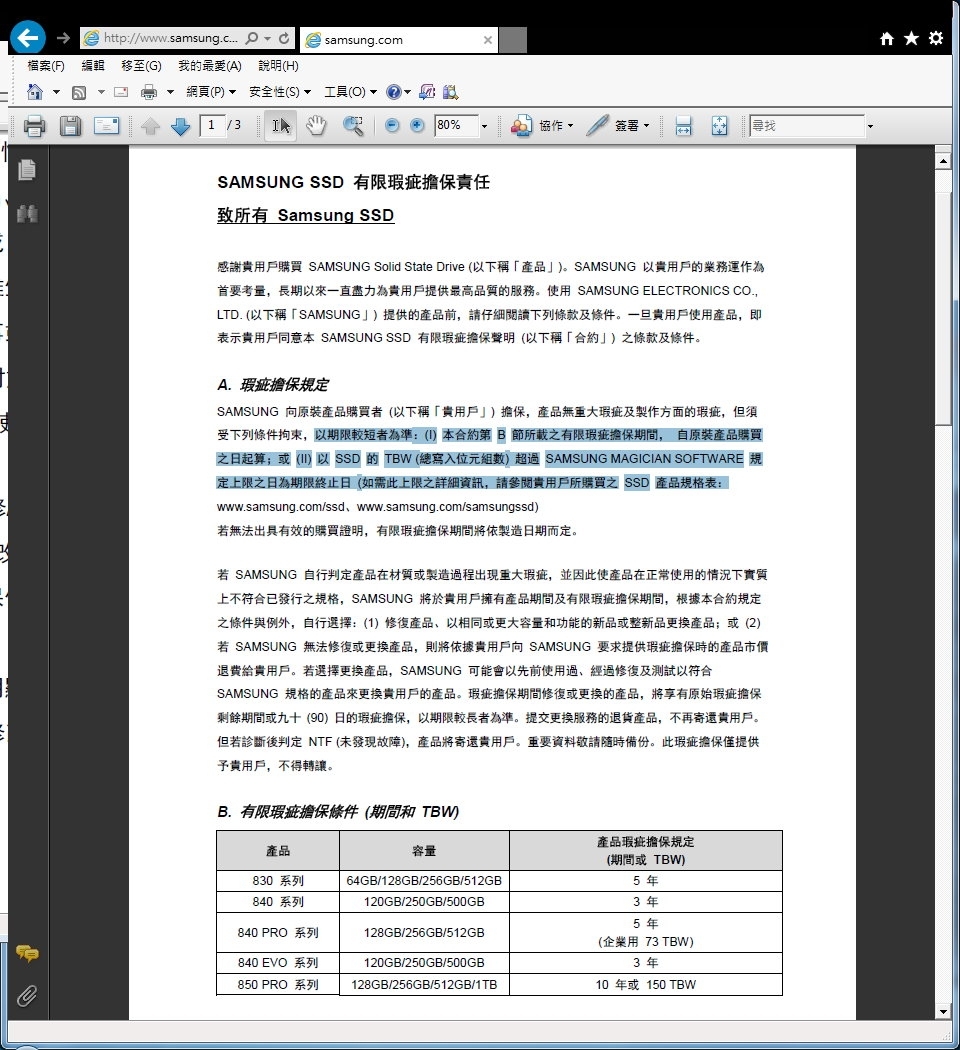Image resolution: width=960 pixels, height=1050 pixels.
Task: Open the browser Home icon
Action: point(887,38)
